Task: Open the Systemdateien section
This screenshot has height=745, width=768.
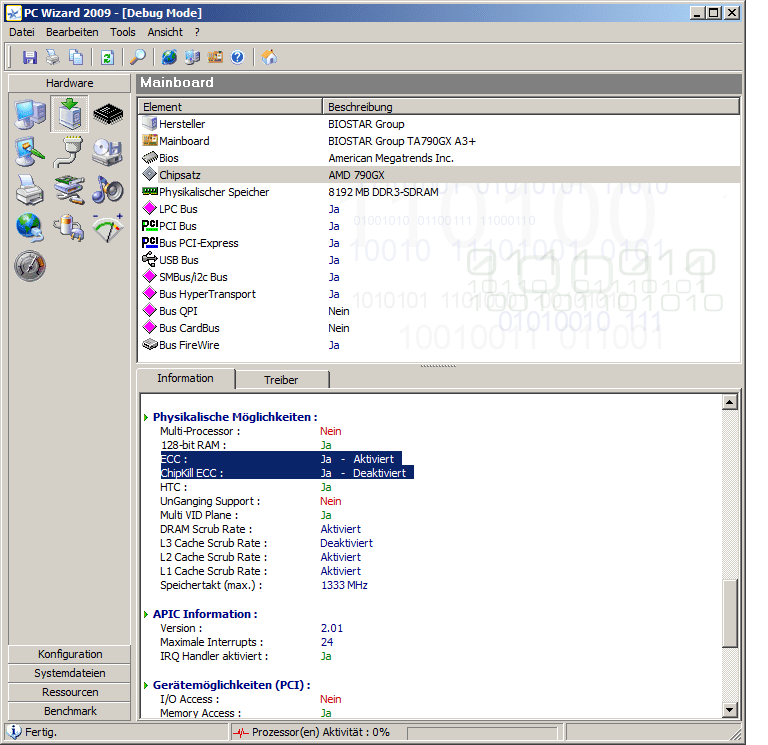Action: pyautogui.click(x=70, y=673)
